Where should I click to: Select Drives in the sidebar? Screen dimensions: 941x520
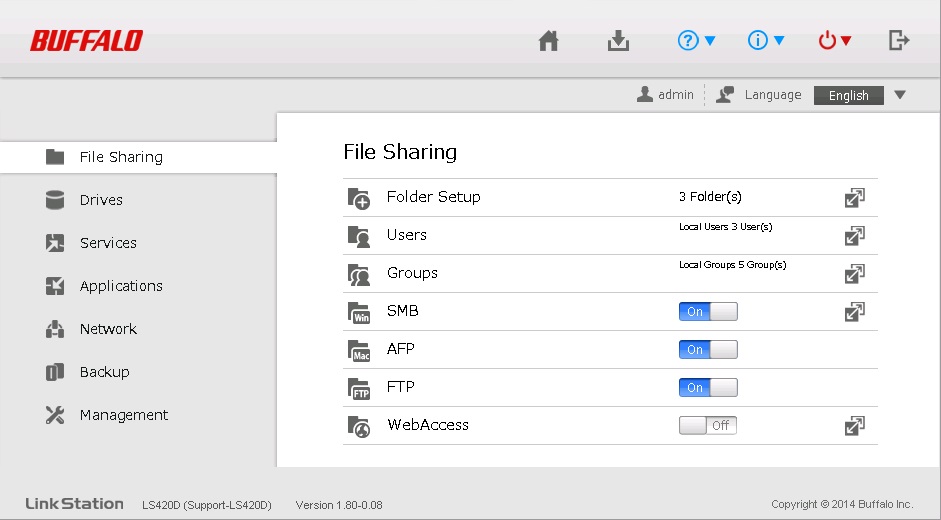[101, 200]
